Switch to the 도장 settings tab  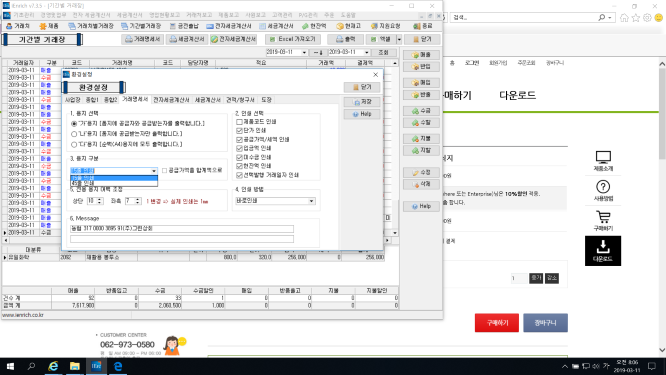click(x=266, y=100)
